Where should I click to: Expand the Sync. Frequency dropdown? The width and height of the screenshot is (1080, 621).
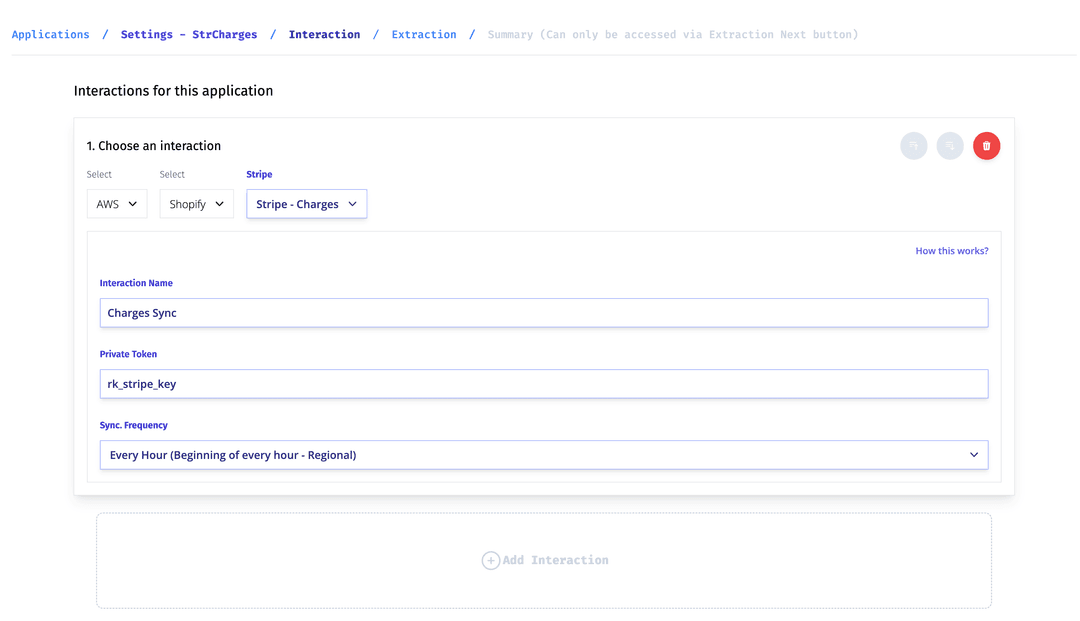tap(544, 455)
